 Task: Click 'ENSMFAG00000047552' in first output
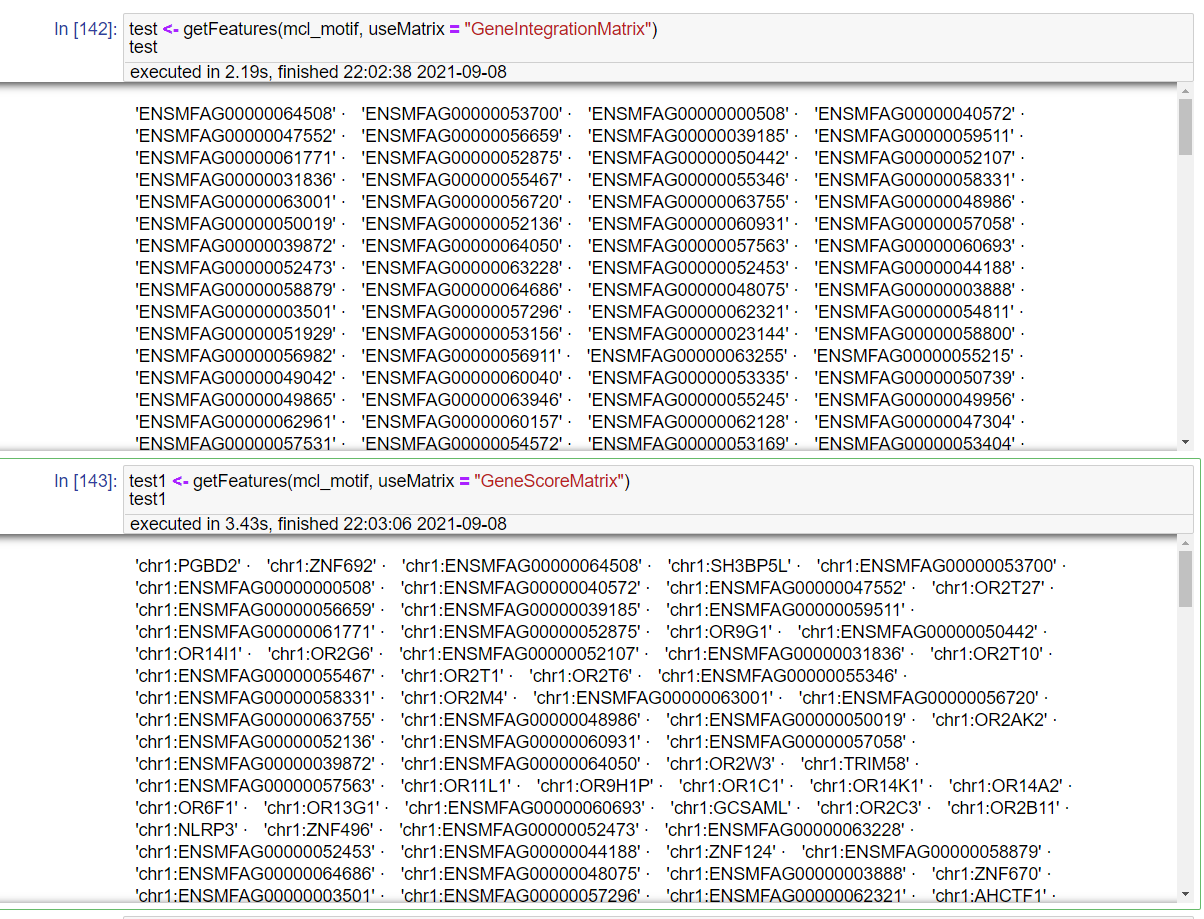click(236, 136)
